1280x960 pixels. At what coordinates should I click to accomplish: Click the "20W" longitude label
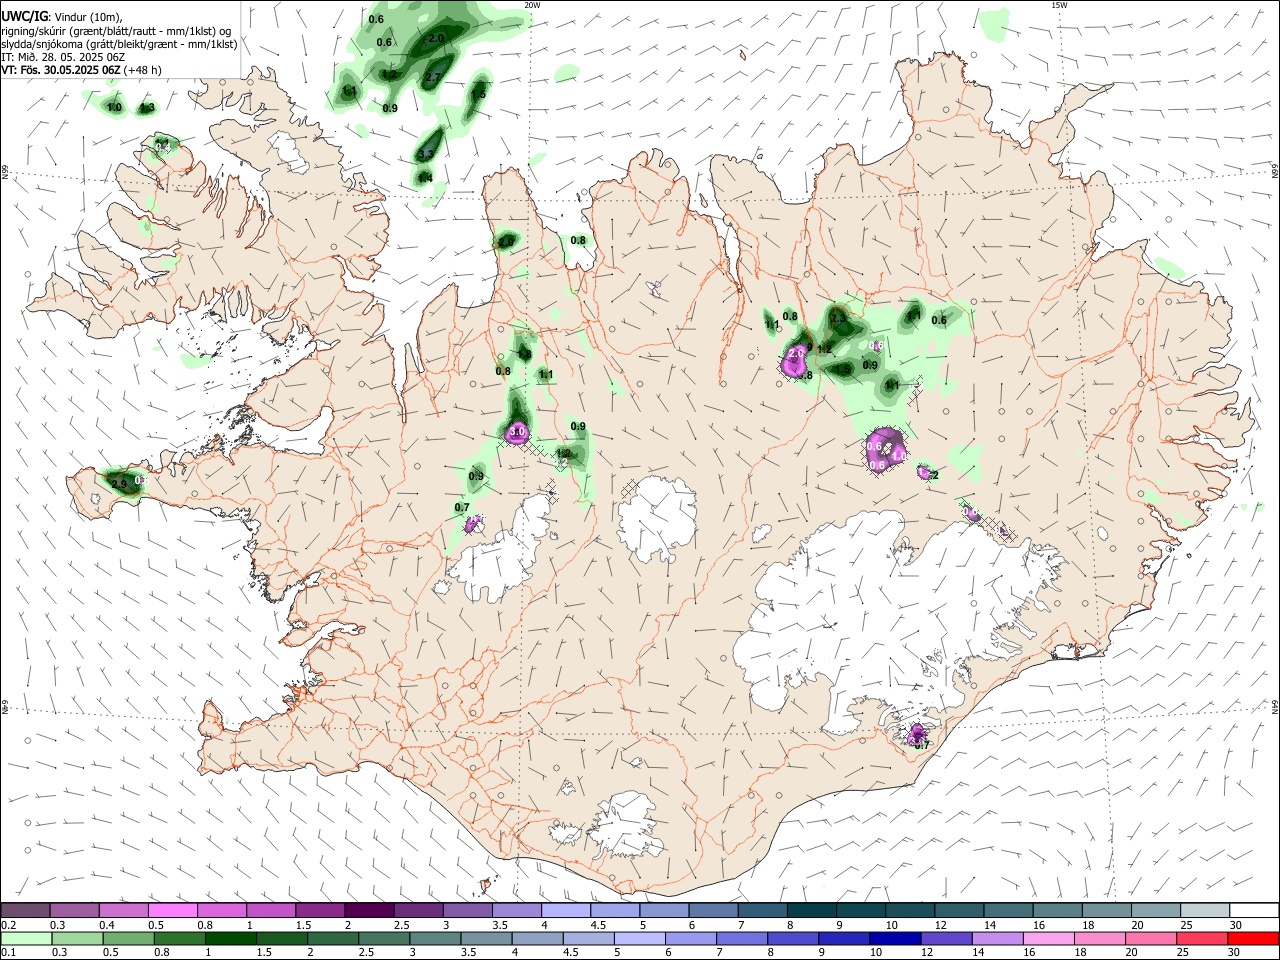(532, 5)
